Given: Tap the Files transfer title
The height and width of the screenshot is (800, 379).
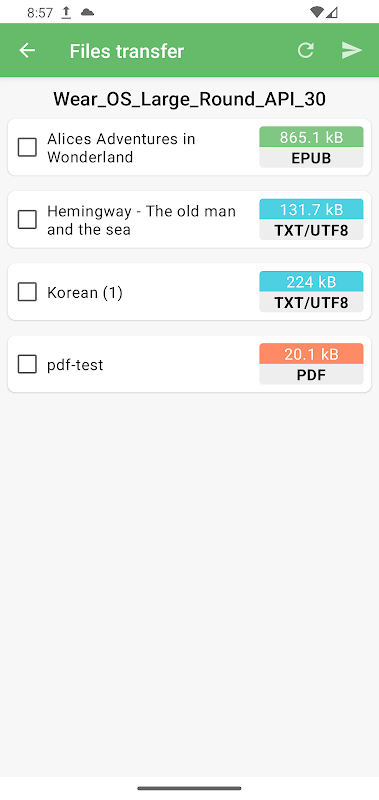Looking at the screenshot, I should [x=127, y=51].
